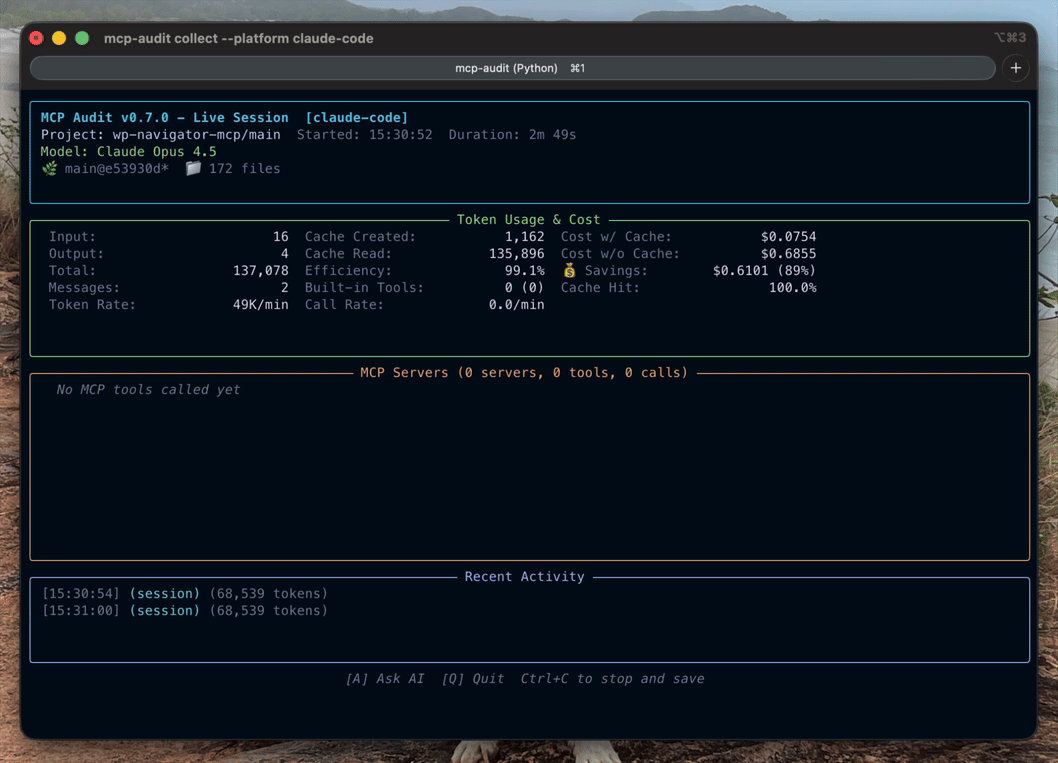1058x763 pixels.
Task: Click the 'Efficiency:' label
Action: click(348, 271)
